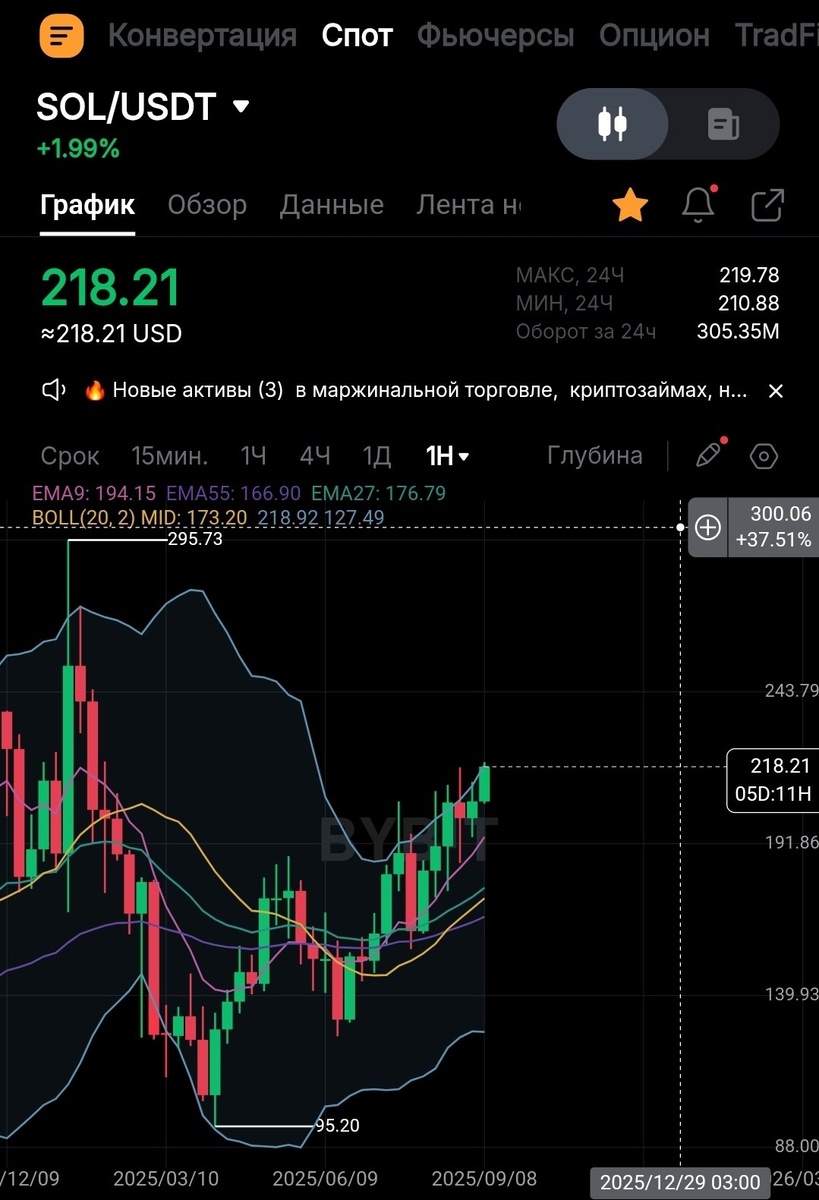The image size is (819, 1200).
Task: Click the 24h turnover value 305.35M
Action: pos(738,331)
